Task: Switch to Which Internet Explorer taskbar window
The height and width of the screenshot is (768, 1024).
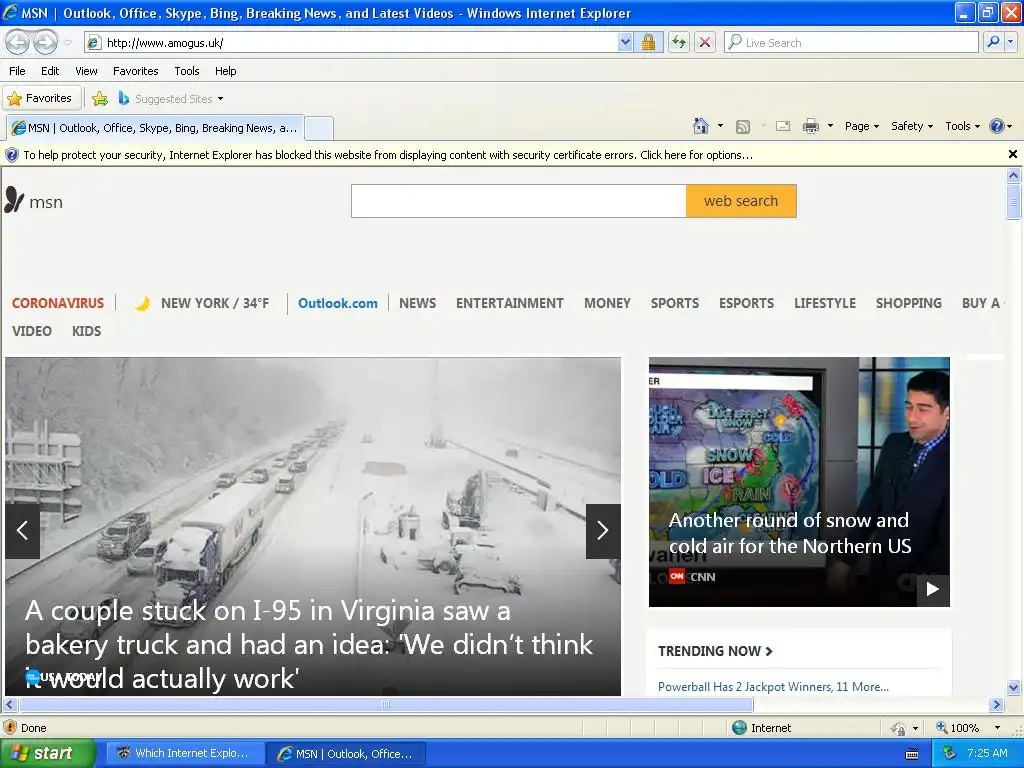Action: click(185, 753)
